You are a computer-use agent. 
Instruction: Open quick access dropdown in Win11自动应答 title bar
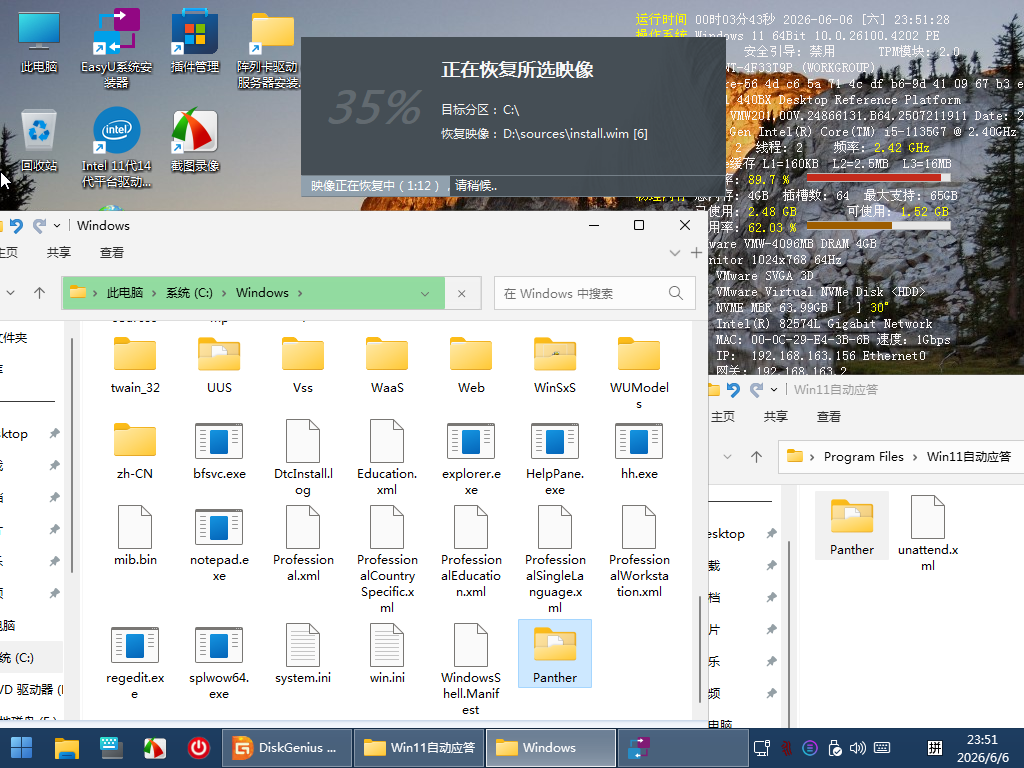pyautogui.click(x=774, y=390)
